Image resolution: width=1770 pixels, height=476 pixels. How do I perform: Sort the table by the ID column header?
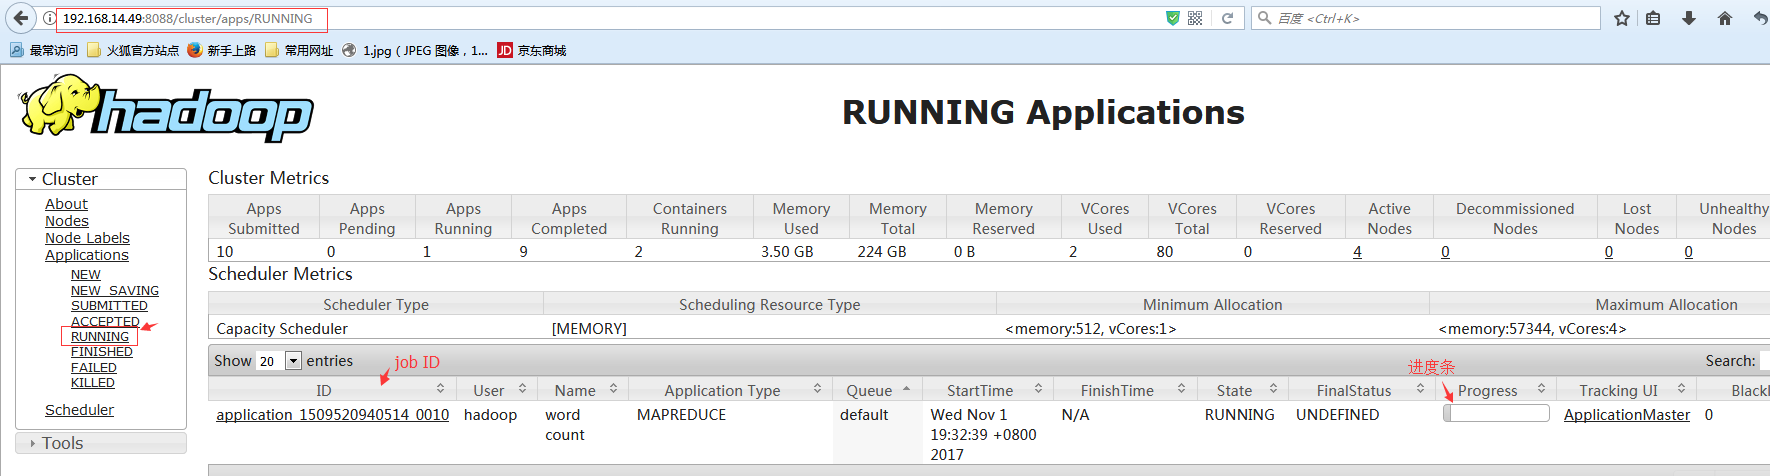pos(324,390)
